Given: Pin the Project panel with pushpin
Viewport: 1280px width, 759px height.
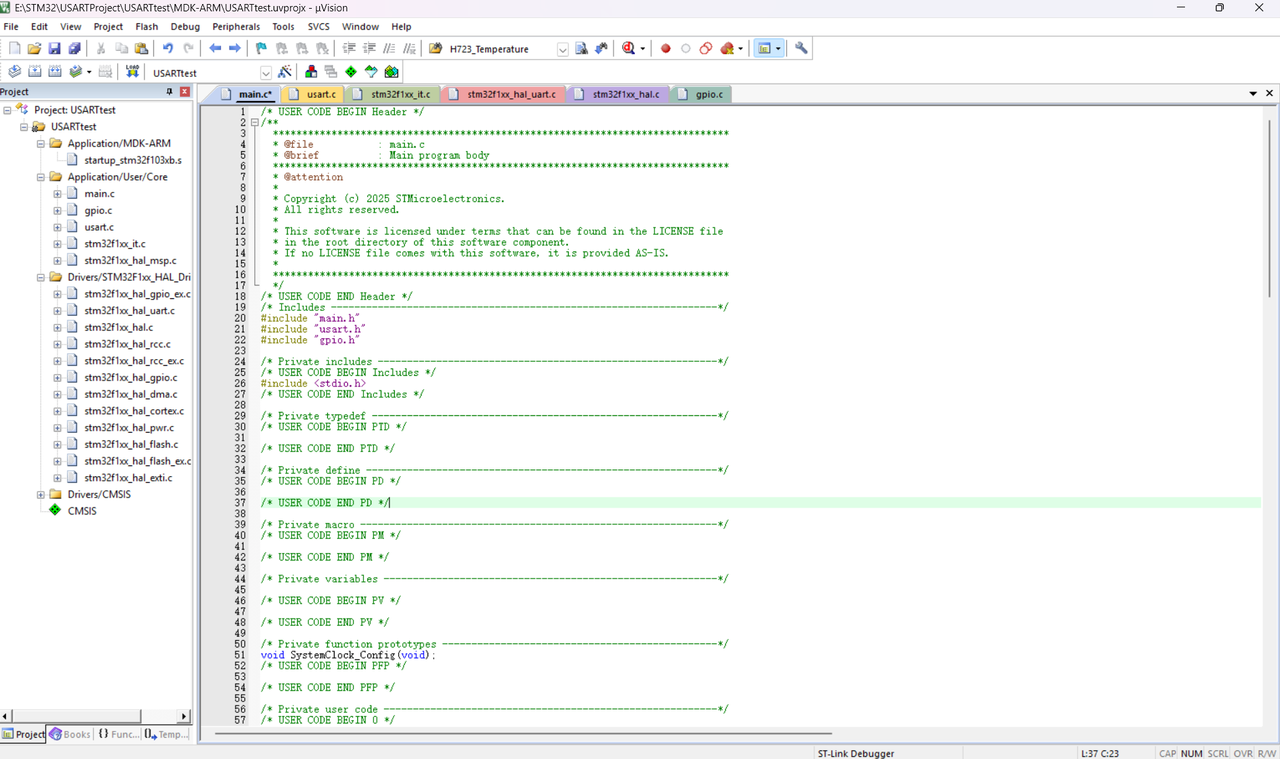Looking at the screenshot, I should coord(169,92).
